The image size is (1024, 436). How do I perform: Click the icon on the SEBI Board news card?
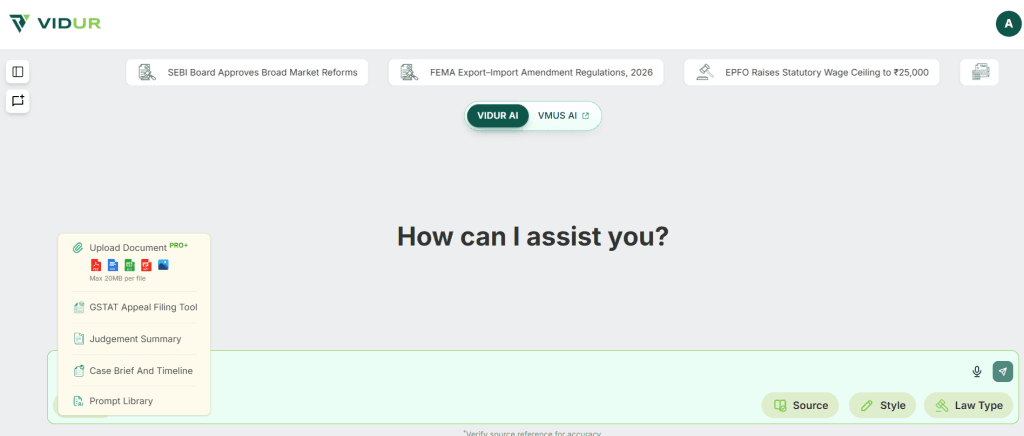tap(148, 72)
